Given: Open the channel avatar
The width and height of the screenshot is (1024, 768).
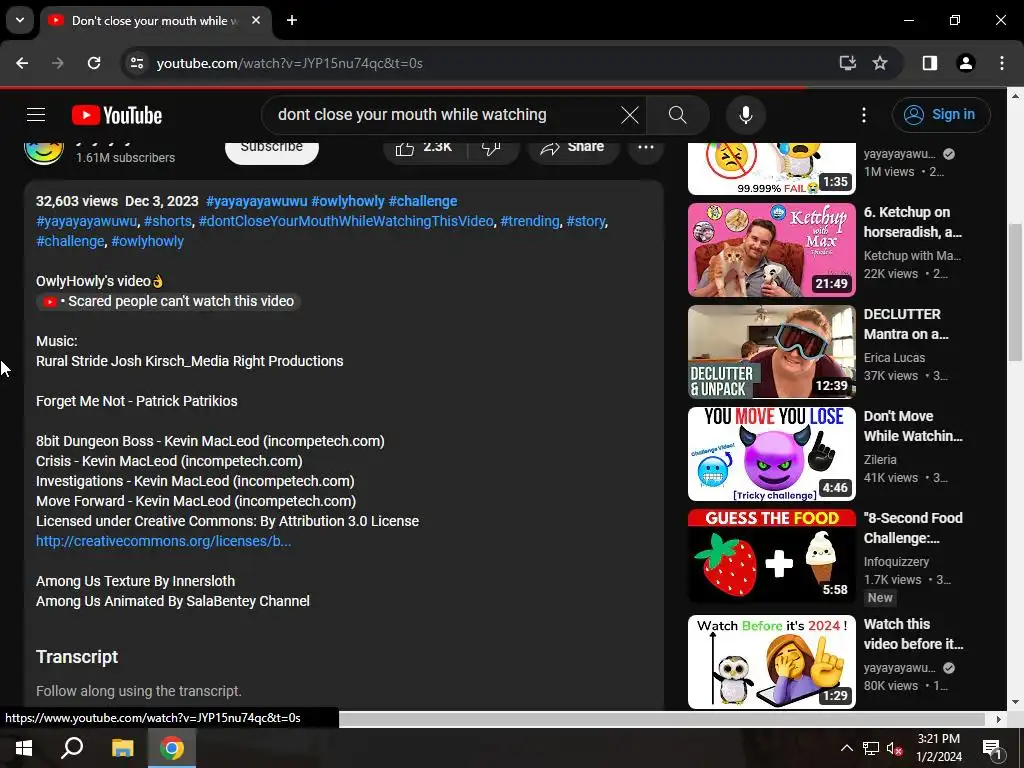Looking at the screenshot, I should coord(44,150).
